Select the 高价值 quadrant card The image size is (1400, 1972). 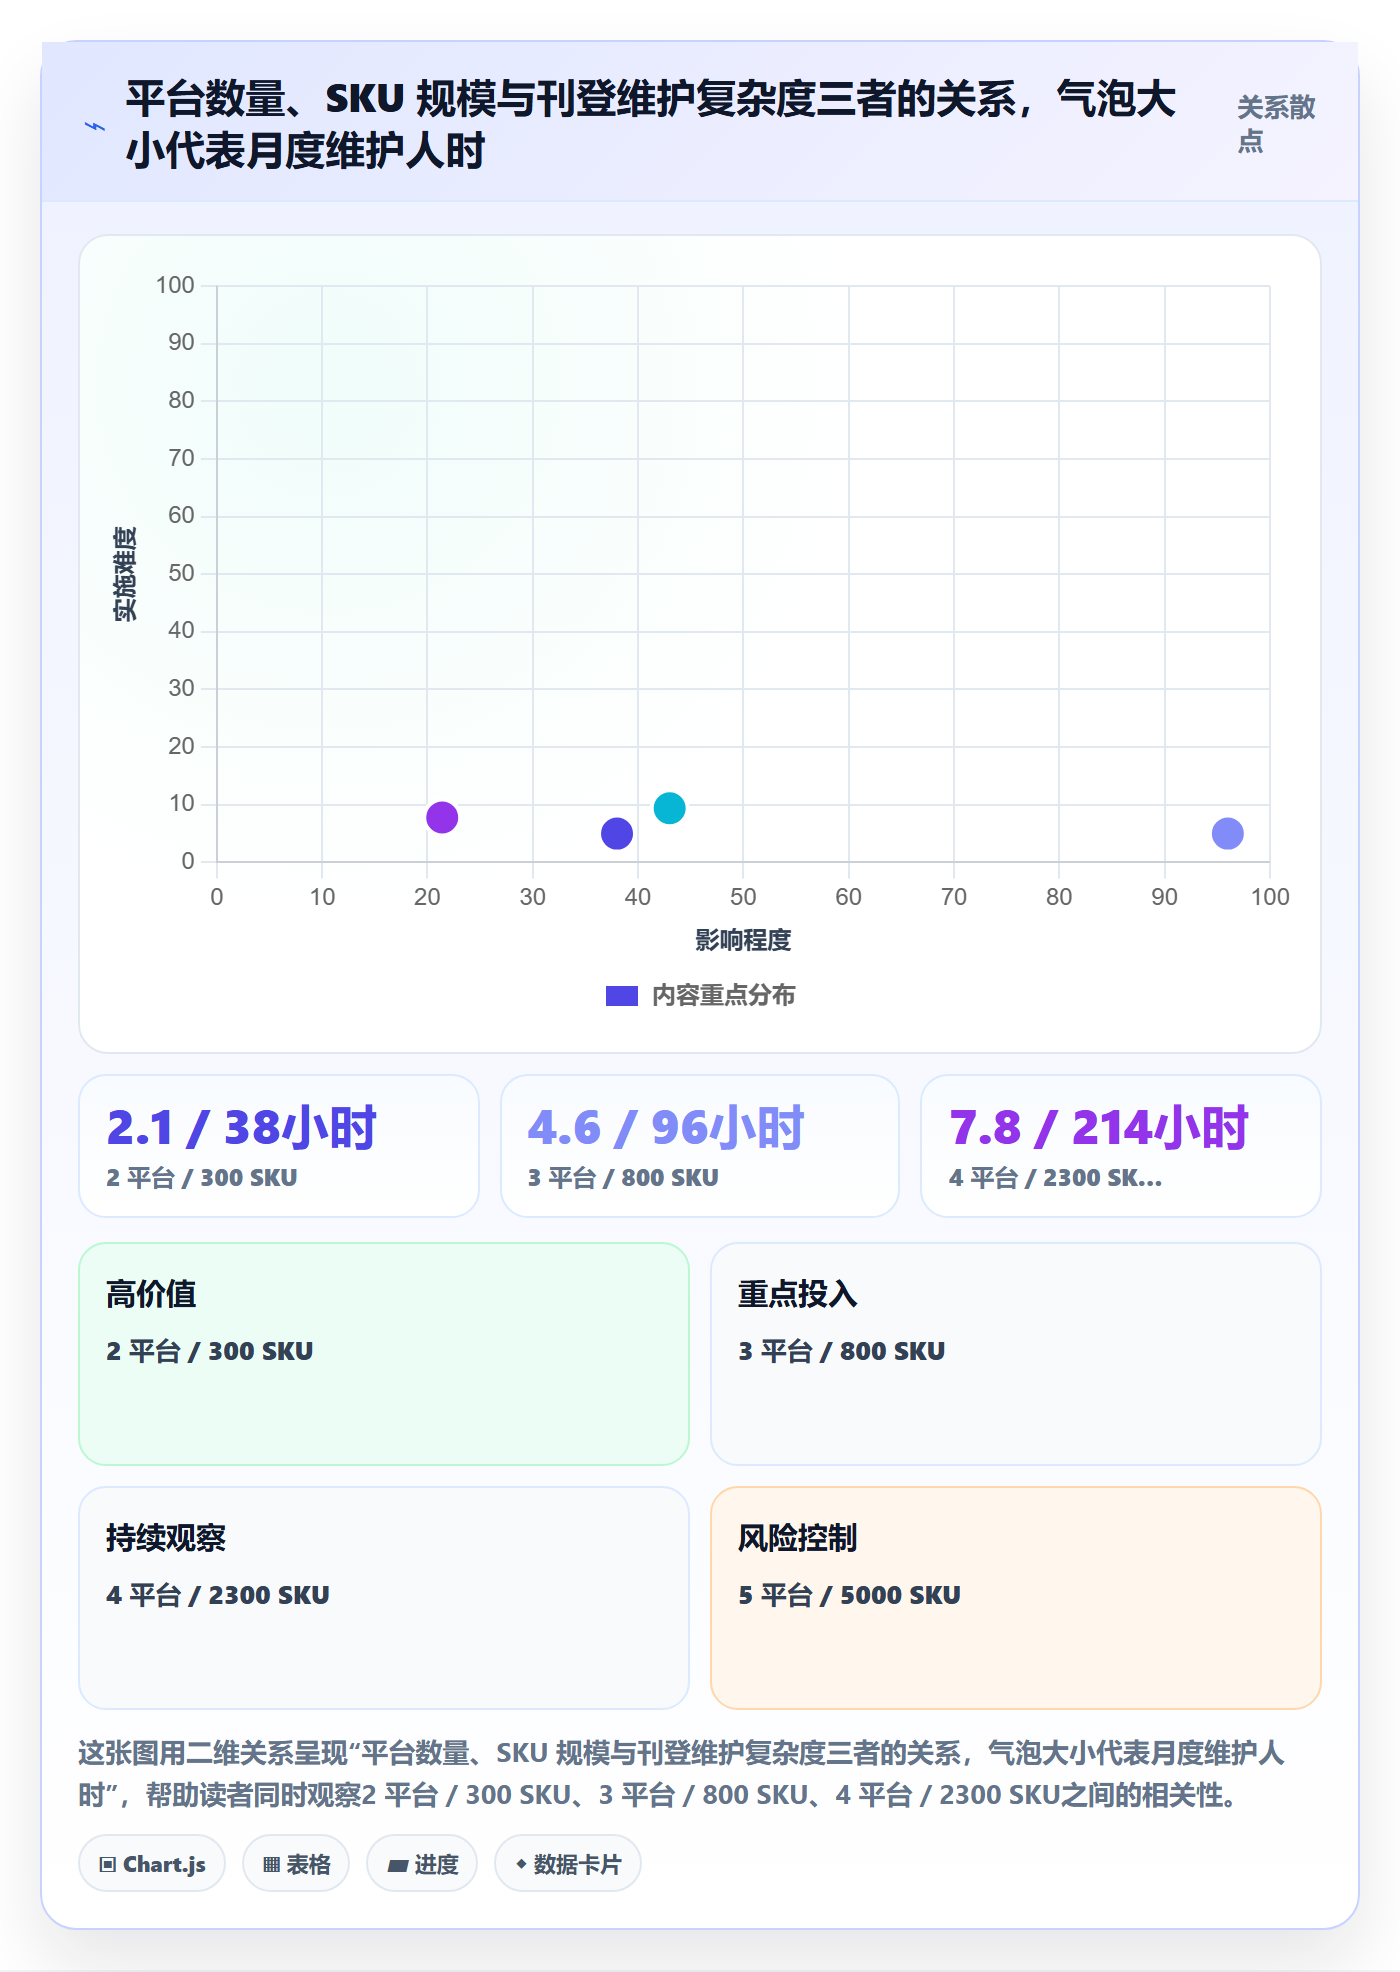pyautogui.click(x=384, y=1354)
